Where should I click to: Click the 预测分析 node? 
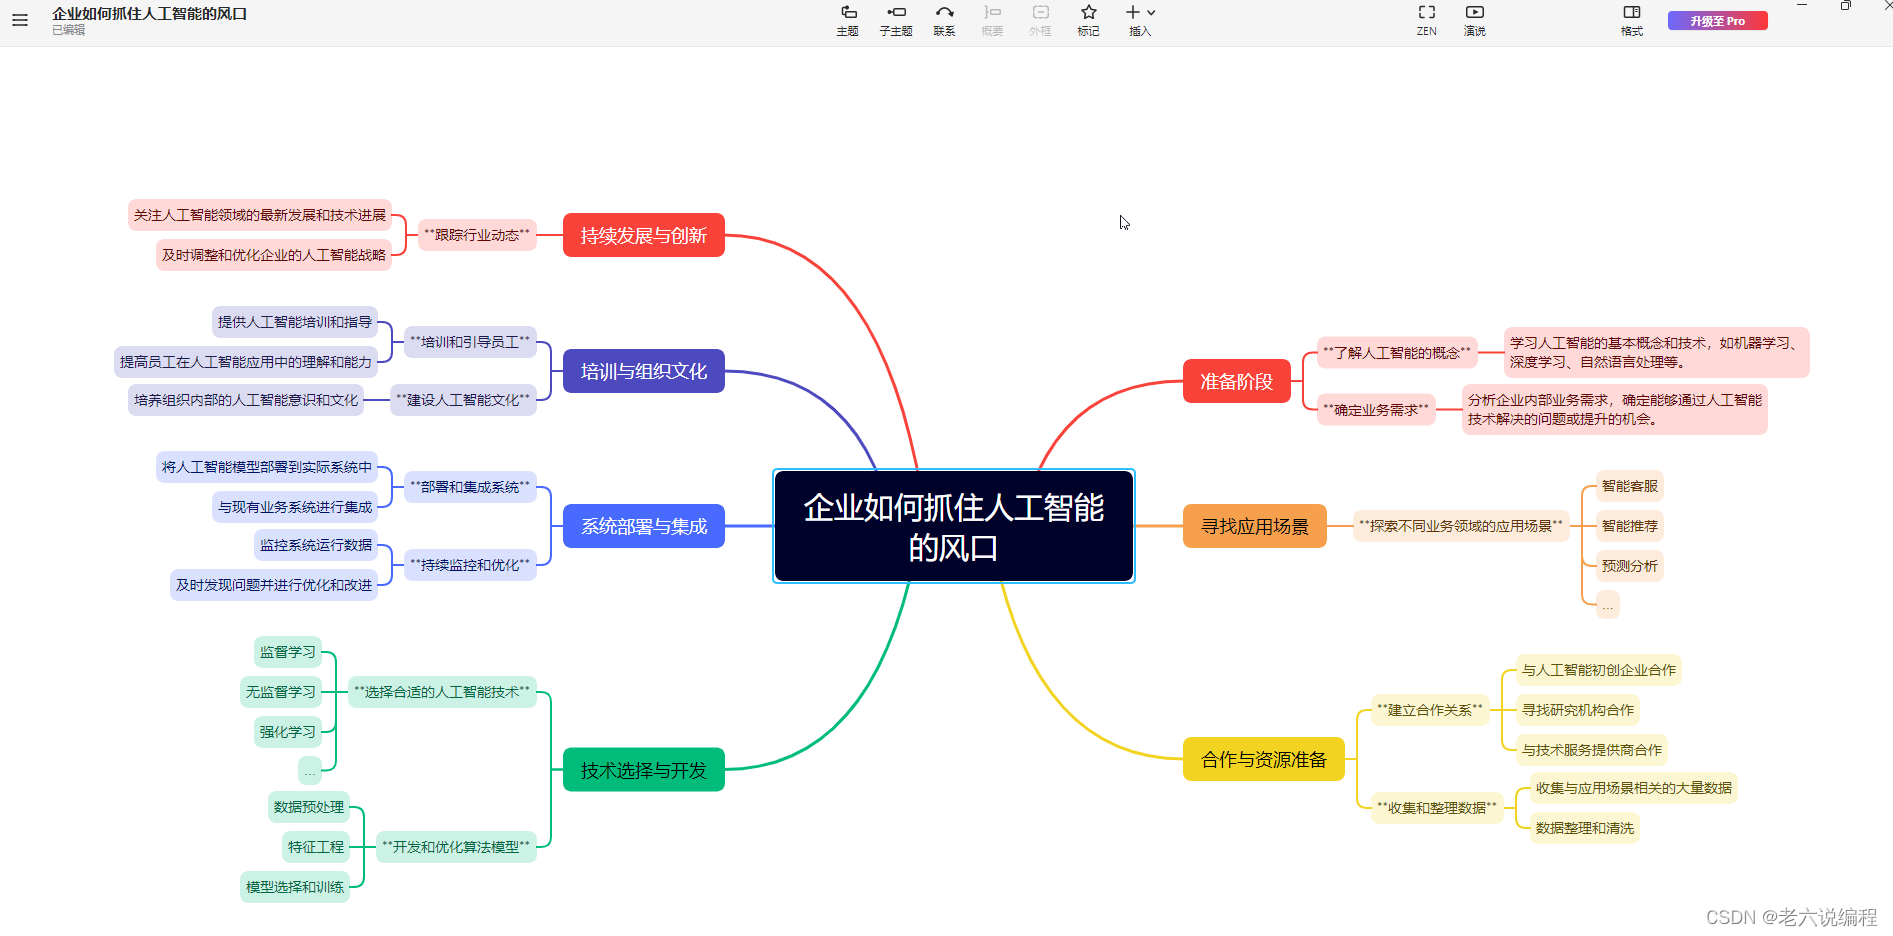tap(1630, 566)
